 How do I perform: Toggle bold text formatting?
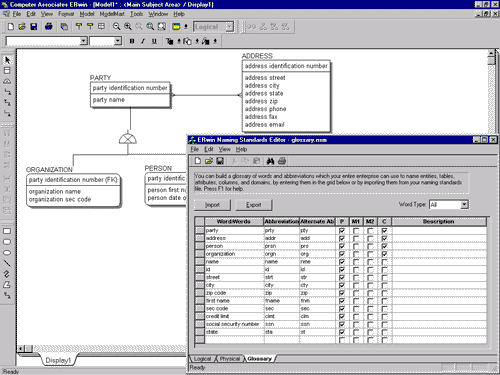point(132,41)
